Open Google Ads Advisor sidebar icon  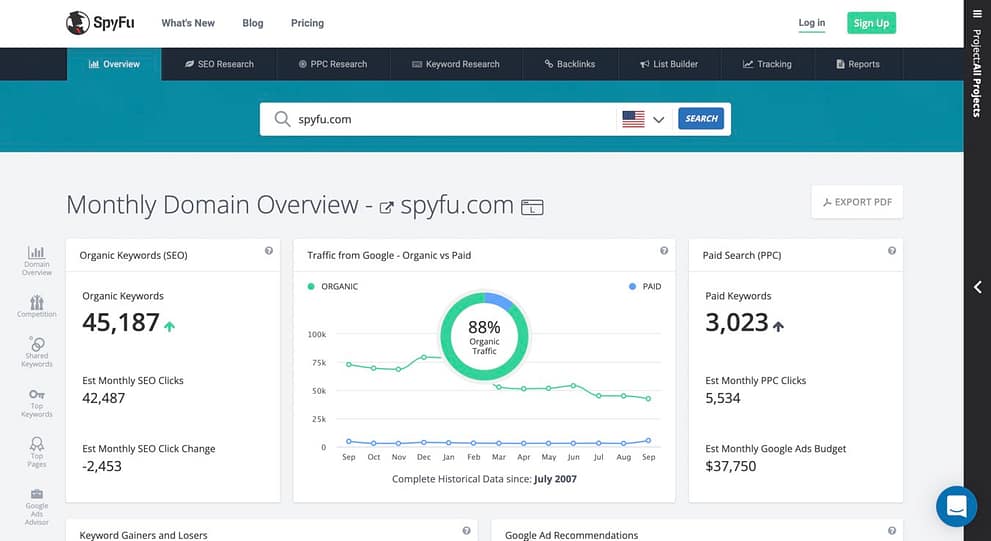[x=37, y=507]
